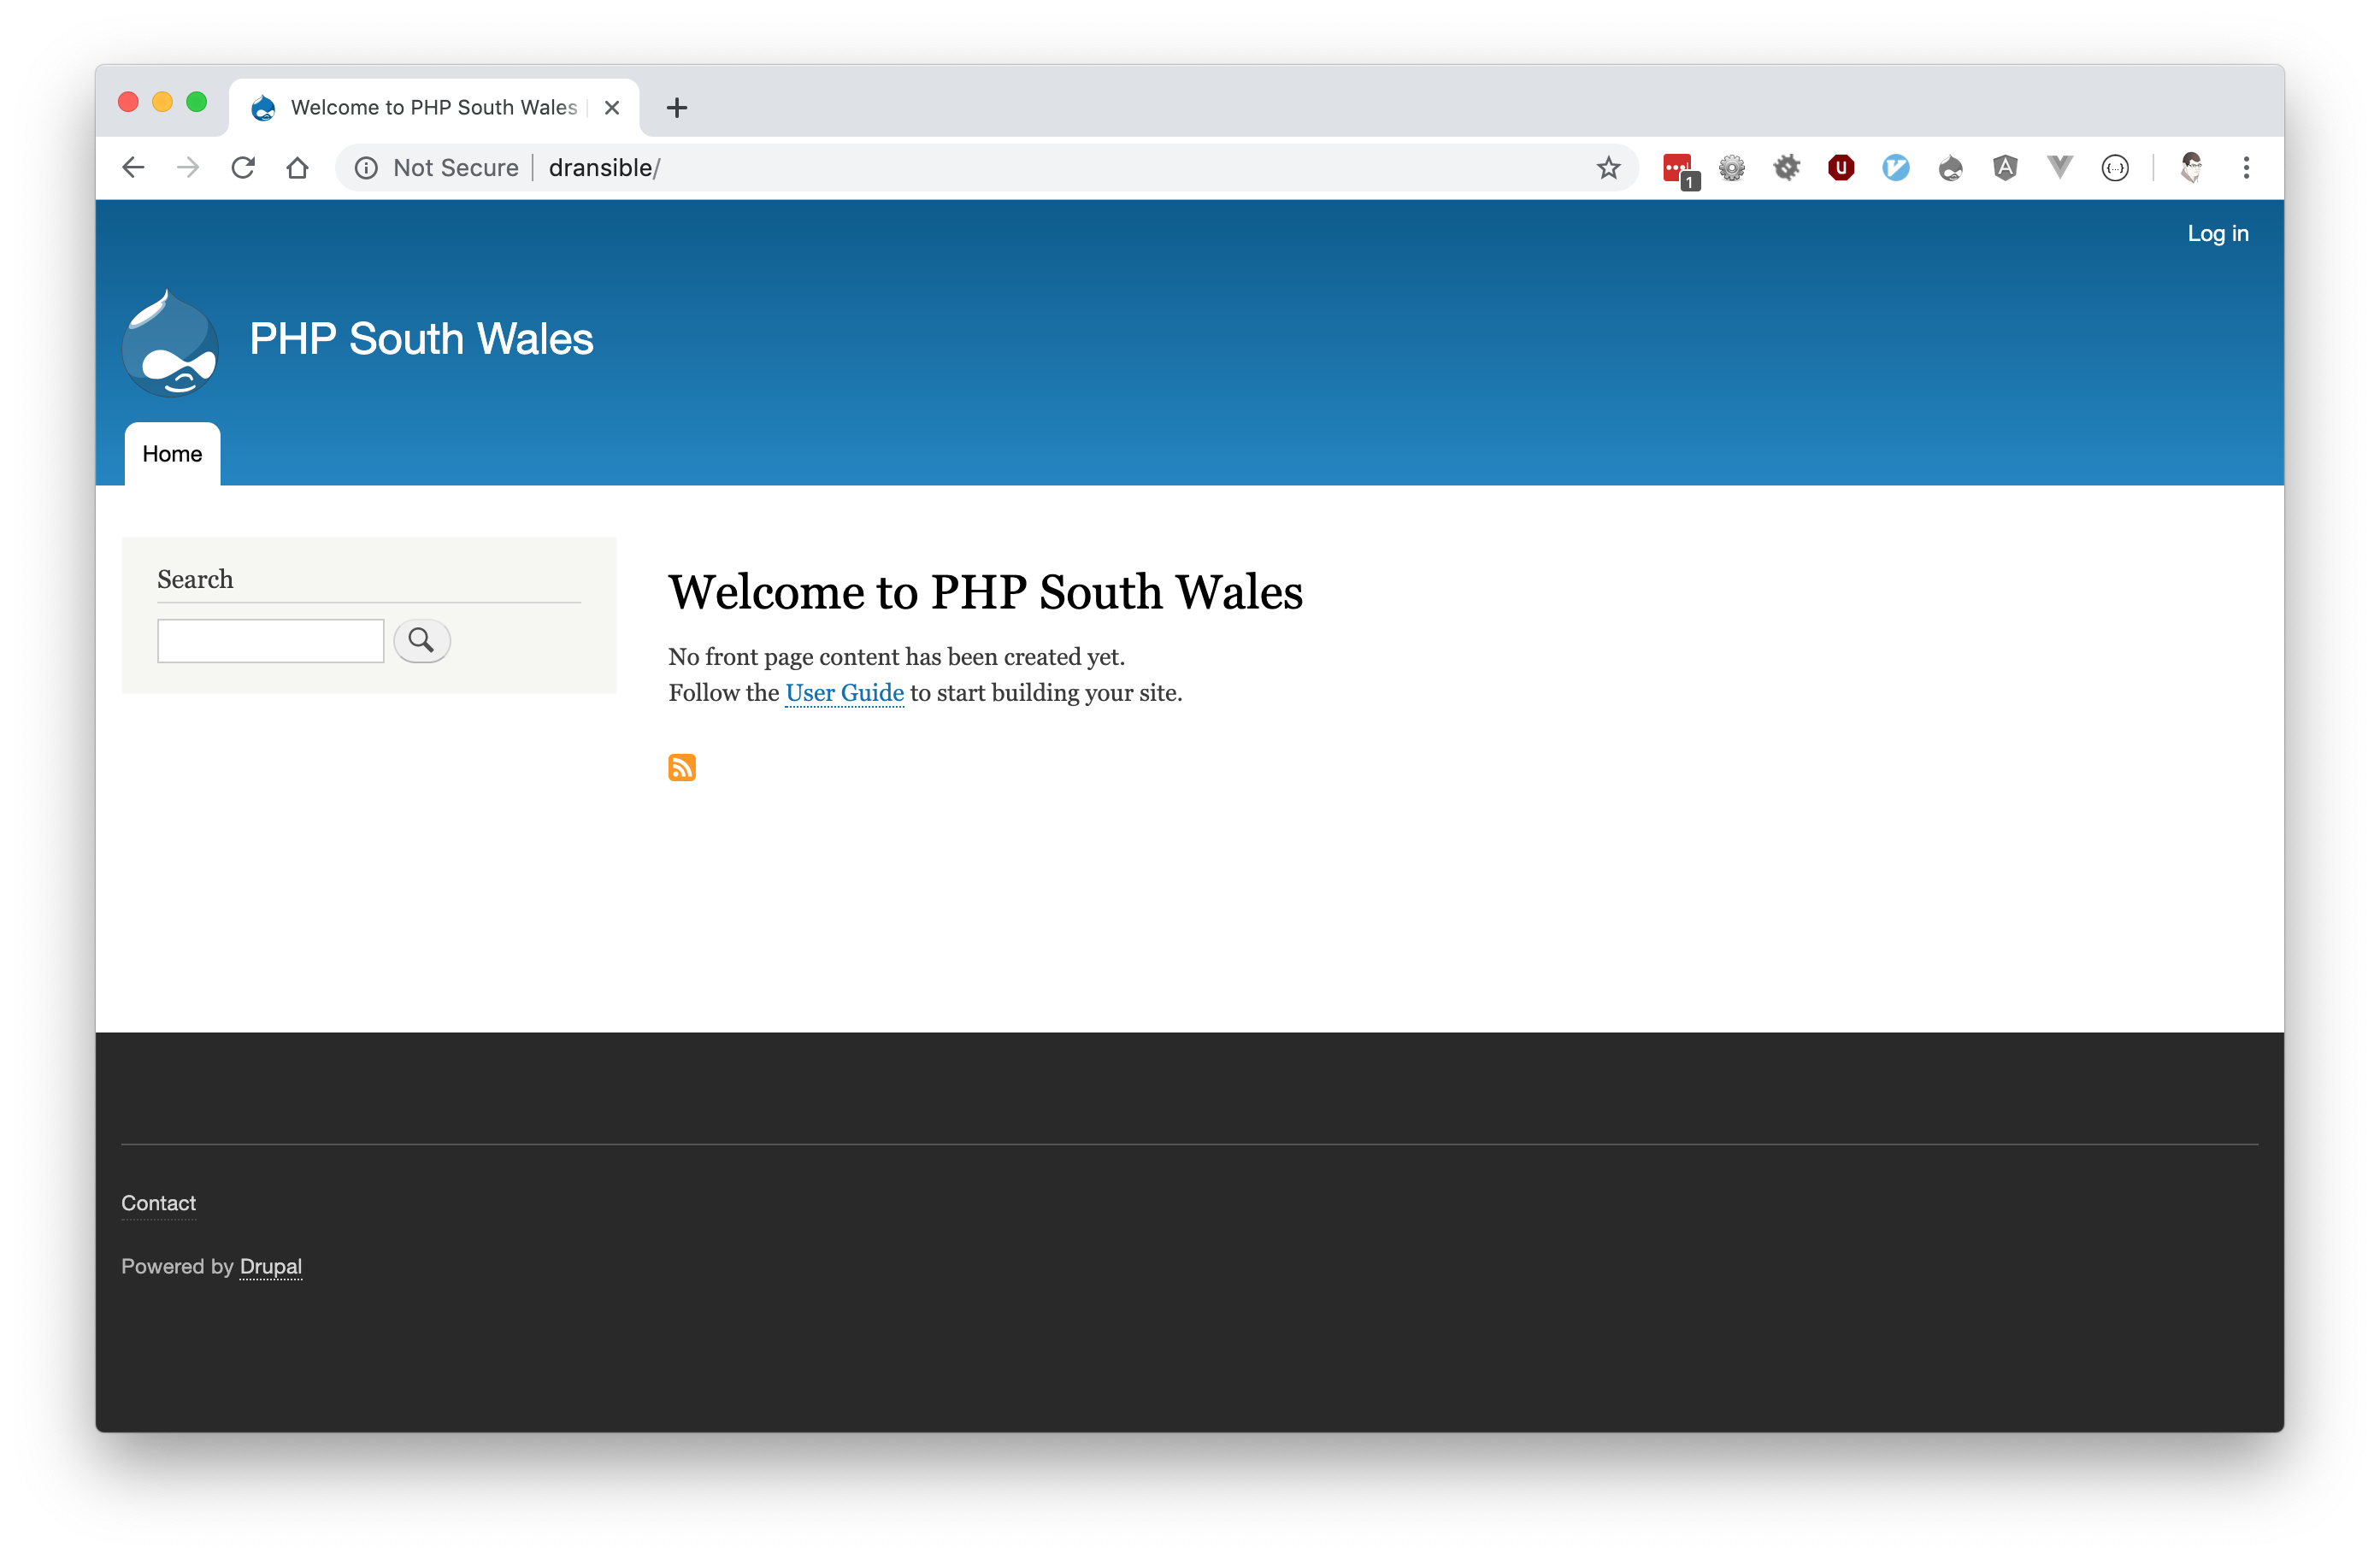Open the User Guide link
The width and height of the screenshot is (2380, 1559).
click(844, 693)
